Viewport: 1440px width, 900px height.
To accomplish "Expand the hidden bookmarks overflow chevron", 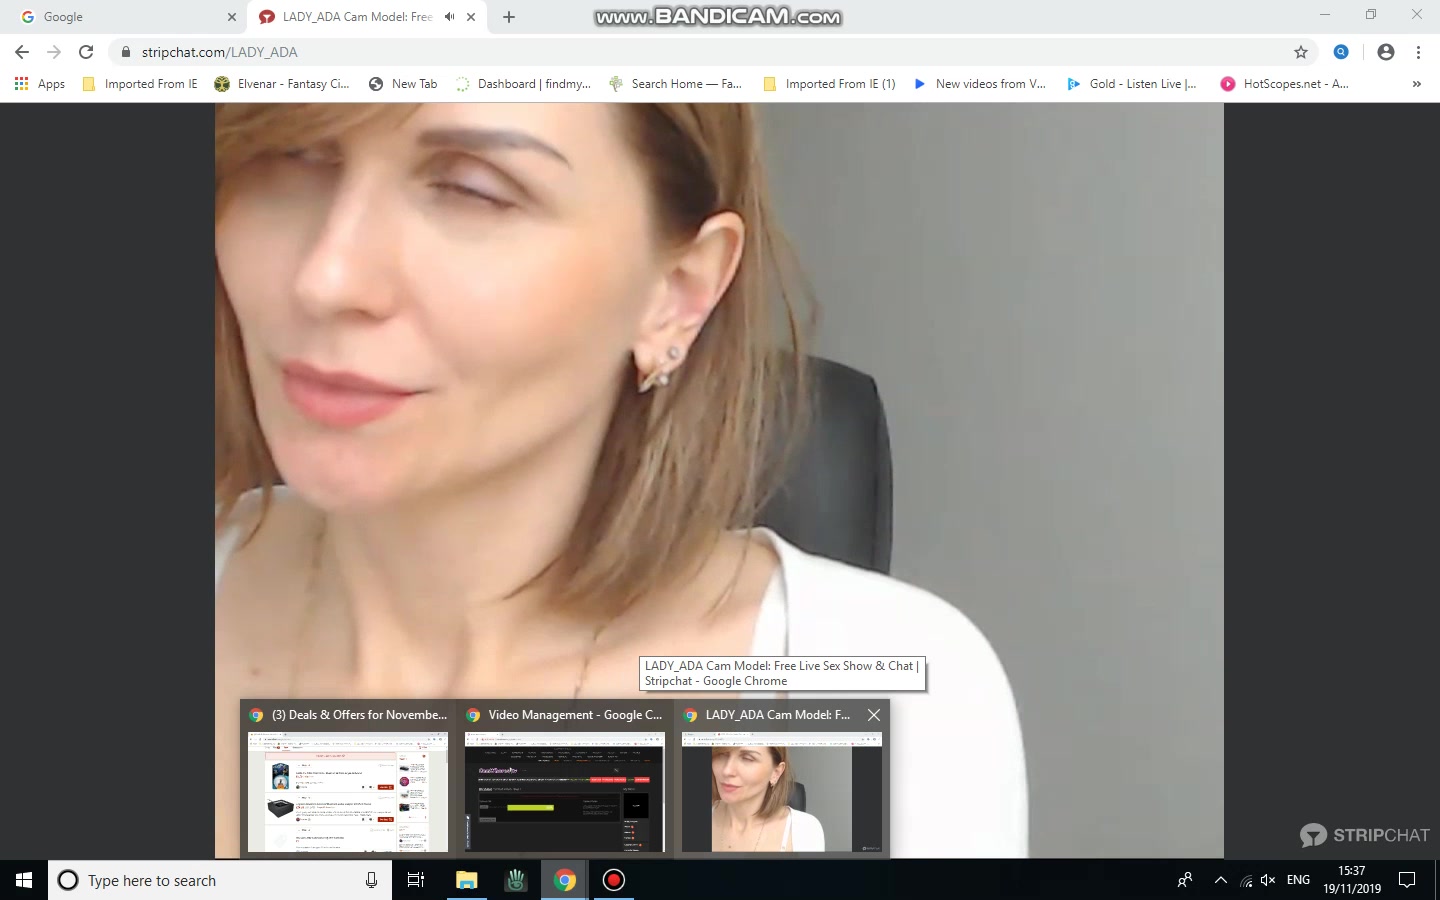I will click(x=1416, y=84).
